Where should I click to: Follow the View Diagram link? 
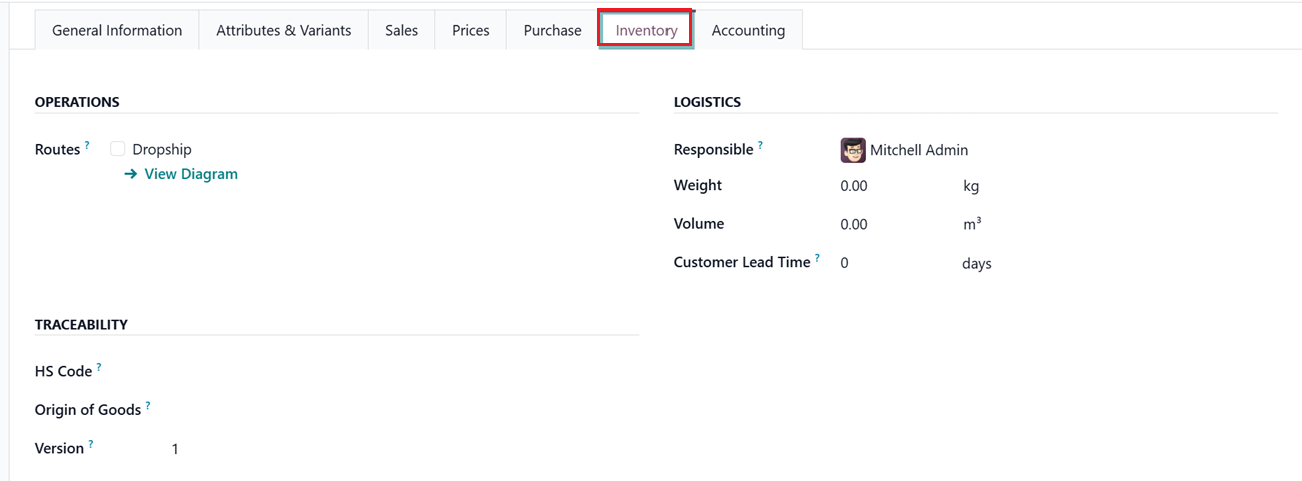[x=191, y=174]
